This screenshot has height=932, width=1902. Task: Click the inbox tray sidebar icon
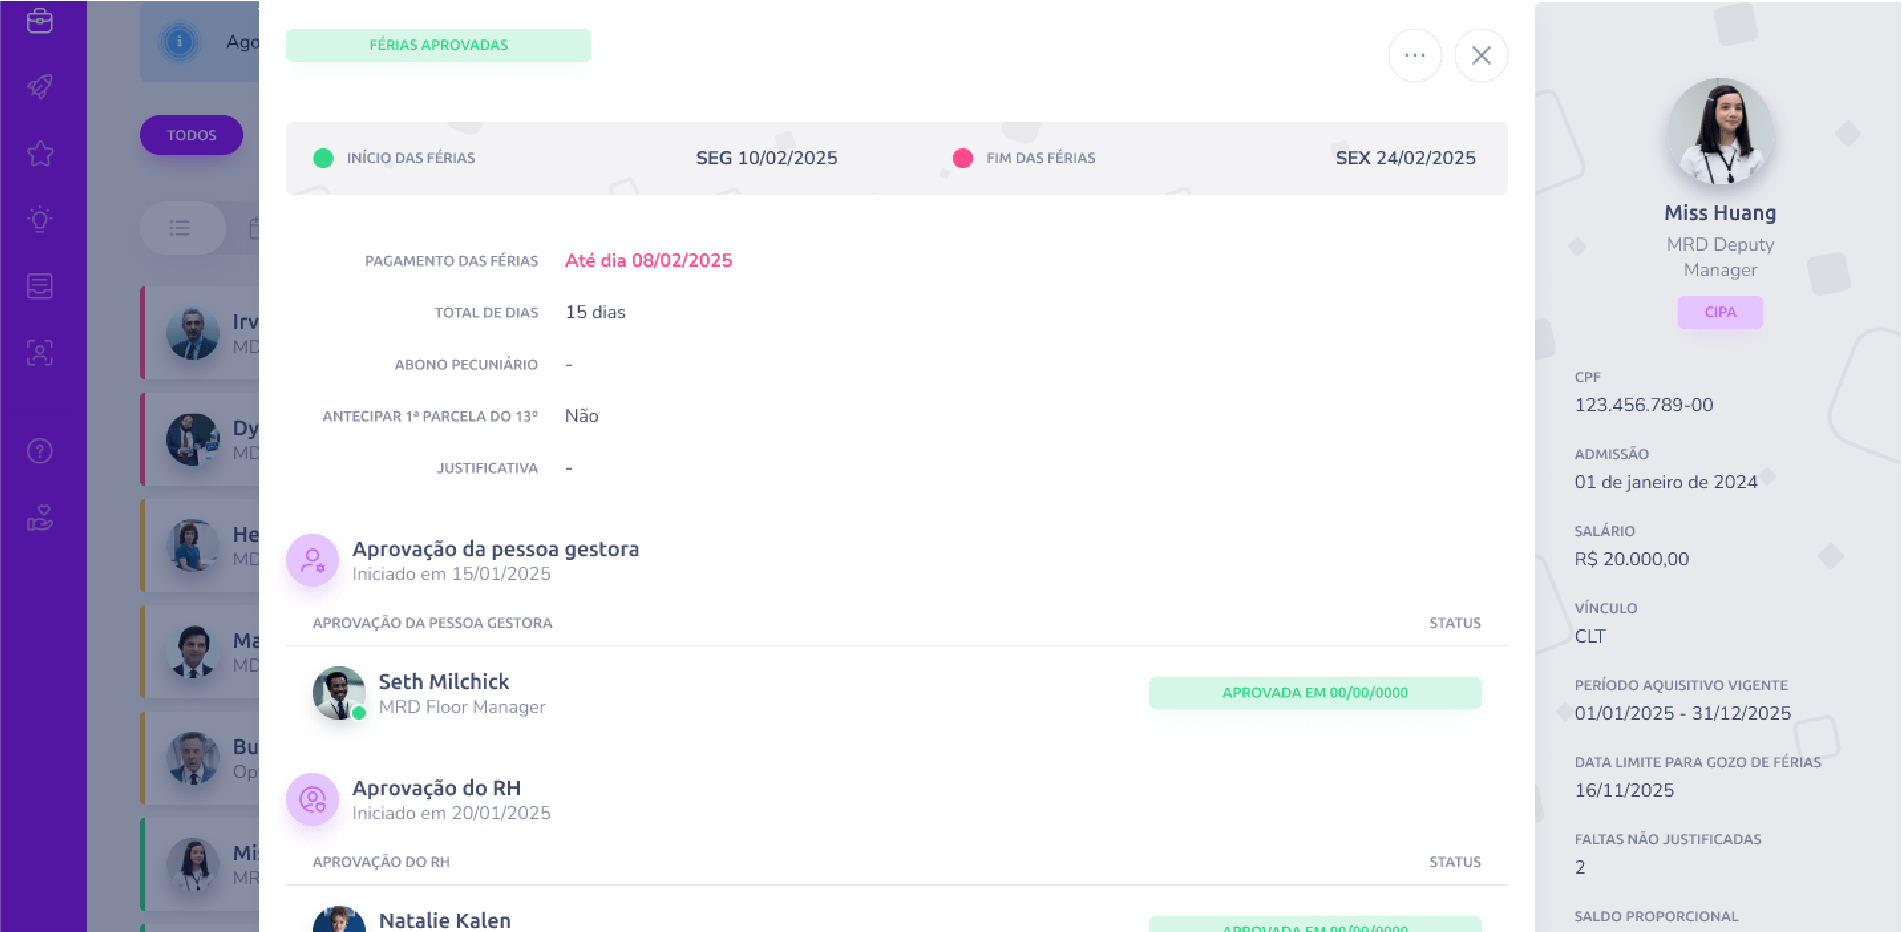pos(40,286)
